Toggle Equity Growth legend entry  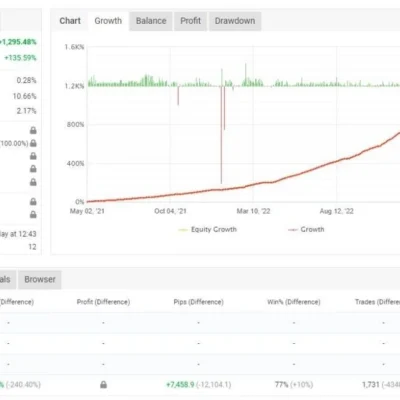(x=208, y=229)
